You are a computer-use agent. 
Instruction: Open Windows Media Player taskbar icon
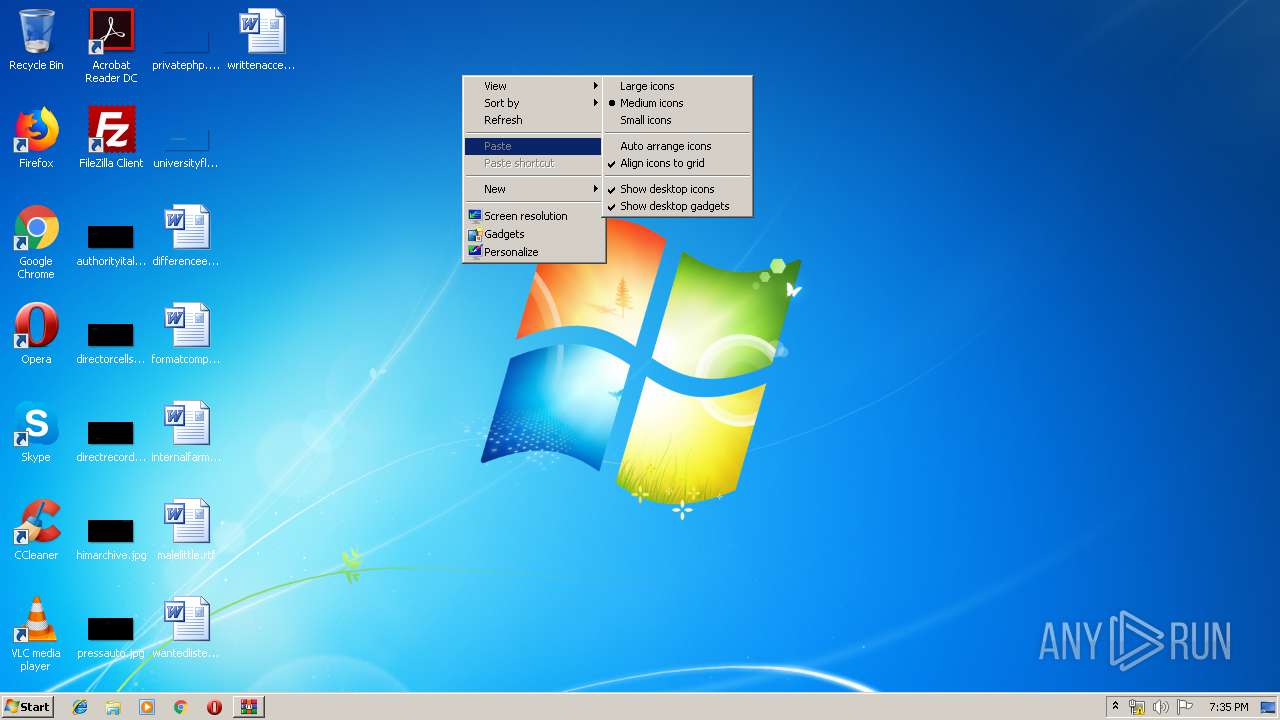coord(147,707)
